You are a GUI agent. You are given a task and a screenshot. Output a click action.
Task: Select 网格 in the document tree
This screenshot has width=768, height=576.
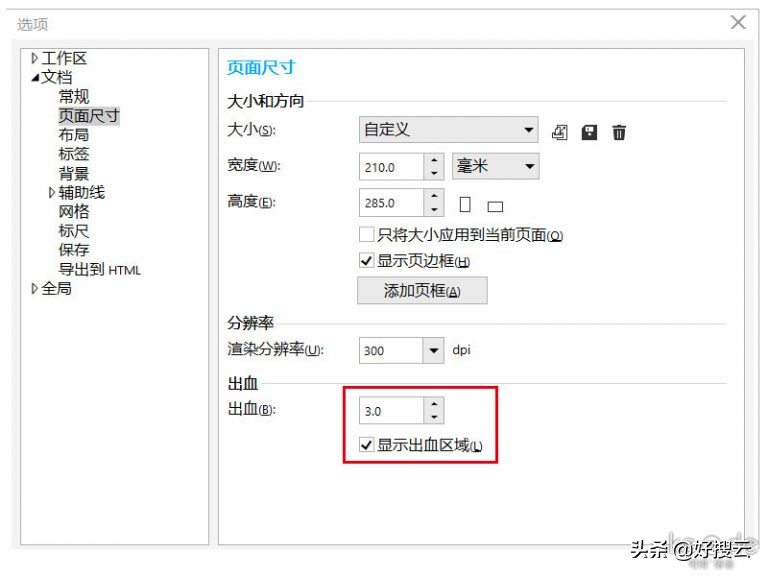pyautogui.click(x=74, y=212)
